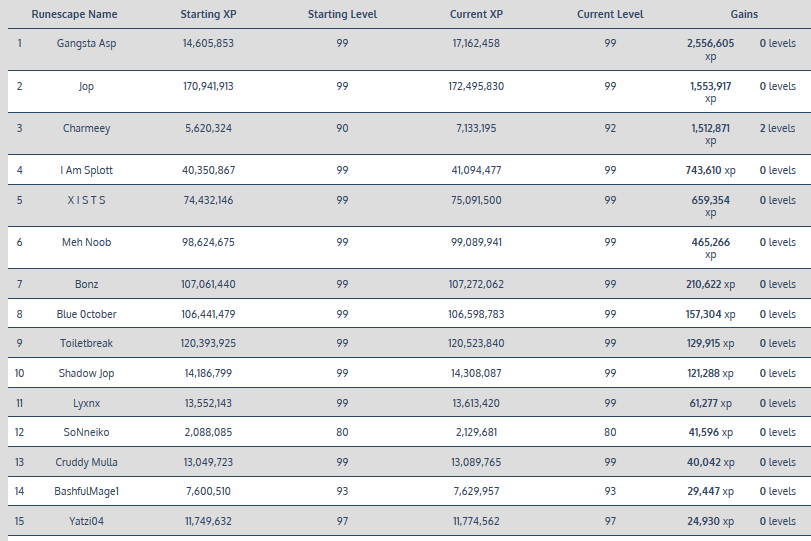Click the Current Level column header
This screenshot has width=811, height=541.
point(610,15)
